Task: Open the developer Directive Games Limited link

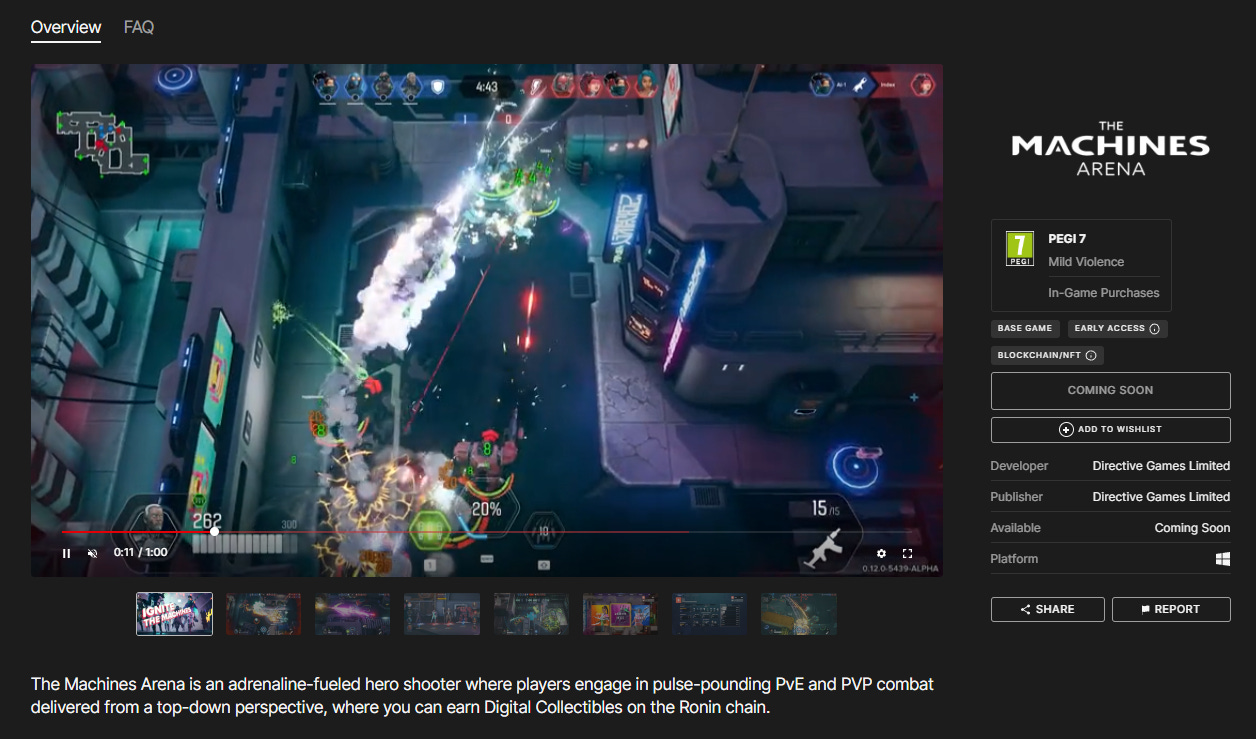Action: [1161, 466]
